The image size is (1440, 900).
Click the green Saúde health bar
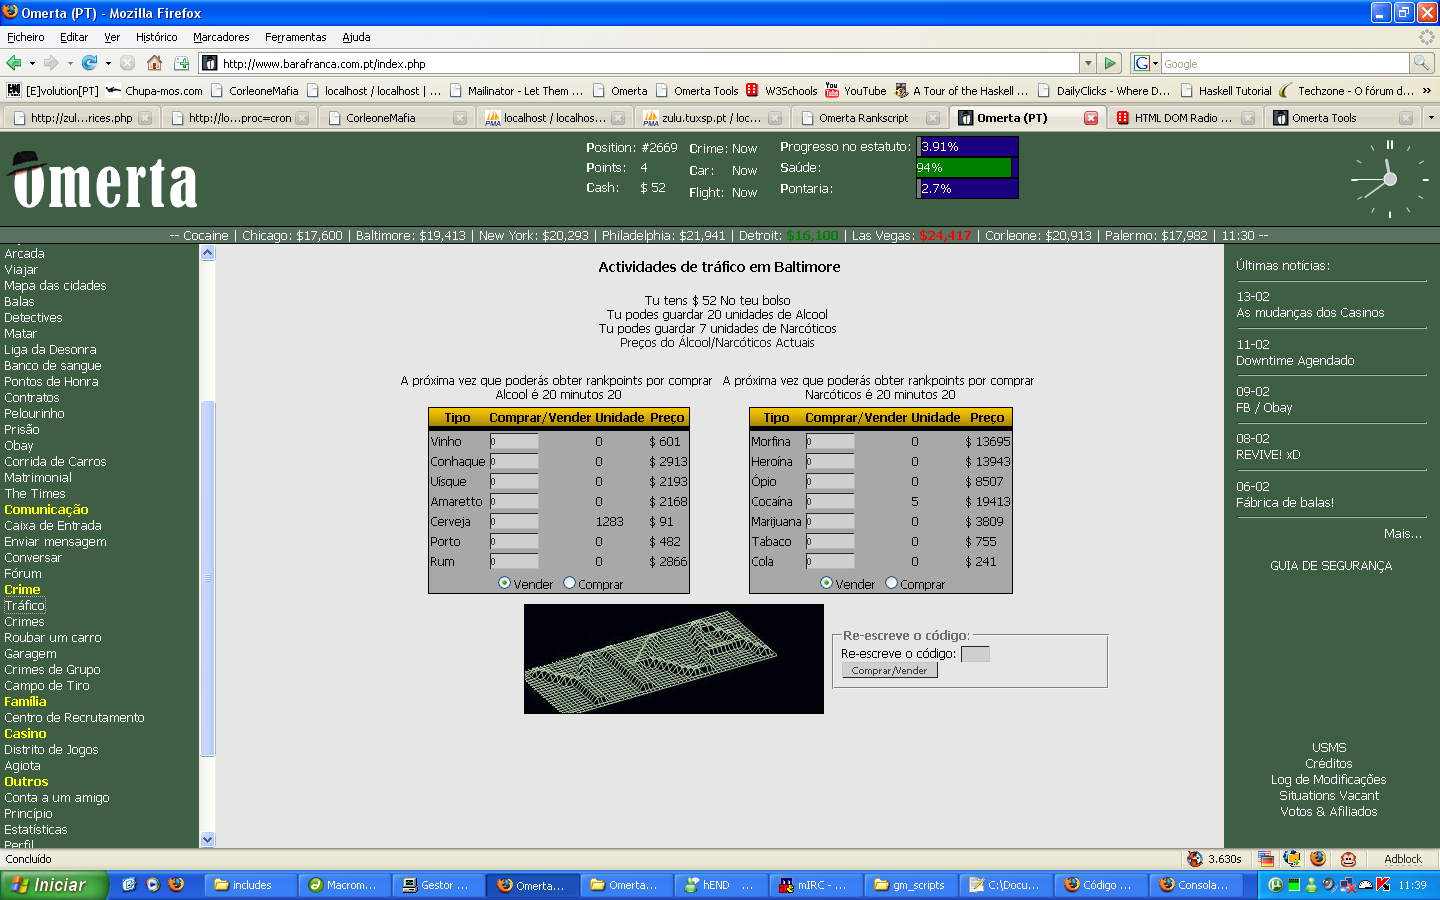point(965,168)
